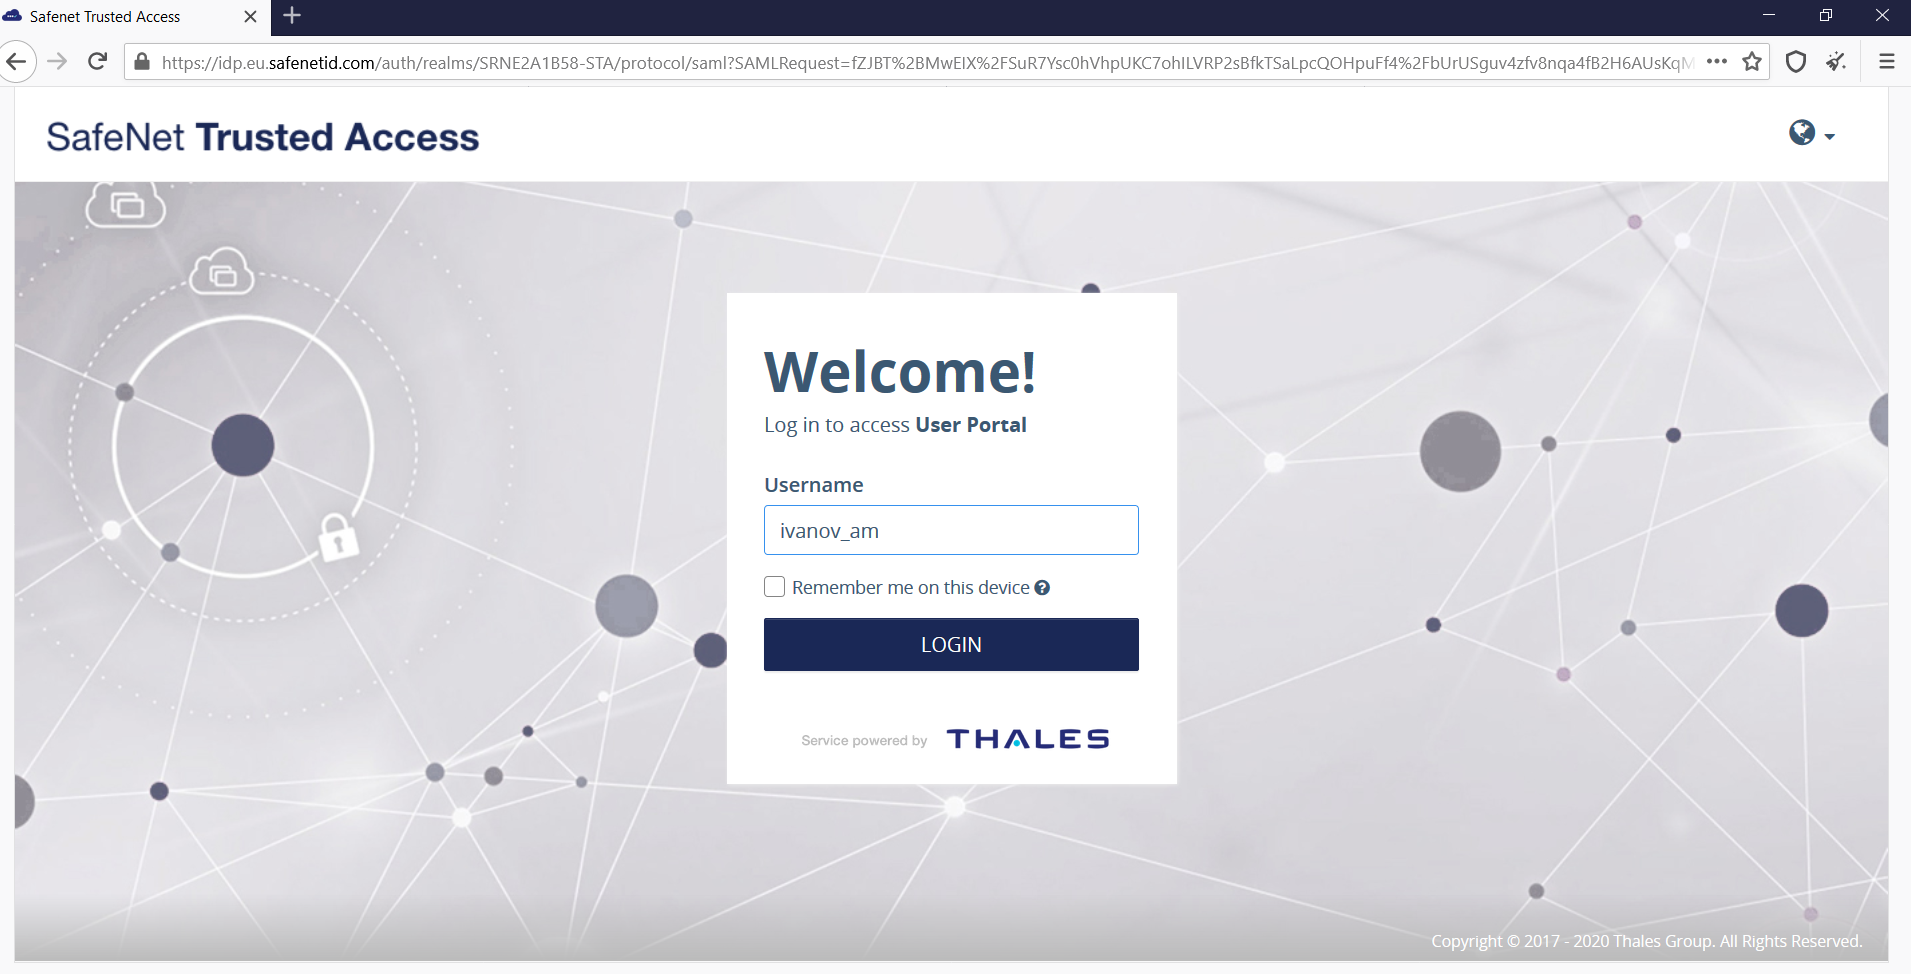Open the globe language selector dropdown
Viewport: 1914px width, 974px height.
[x=1811, y=133]
